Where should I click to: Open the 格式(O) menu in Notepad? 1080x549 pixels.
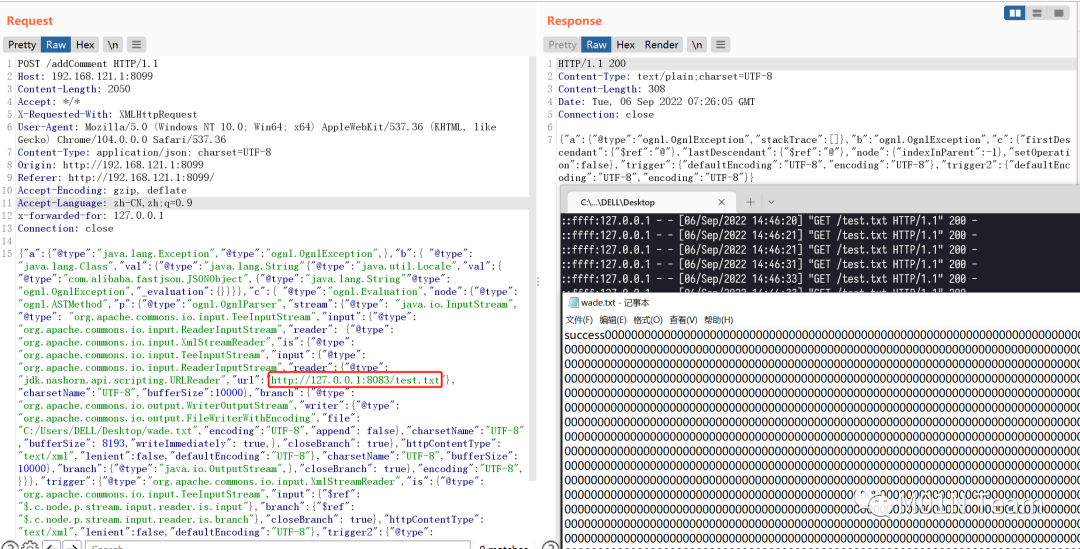pos(648,320)
